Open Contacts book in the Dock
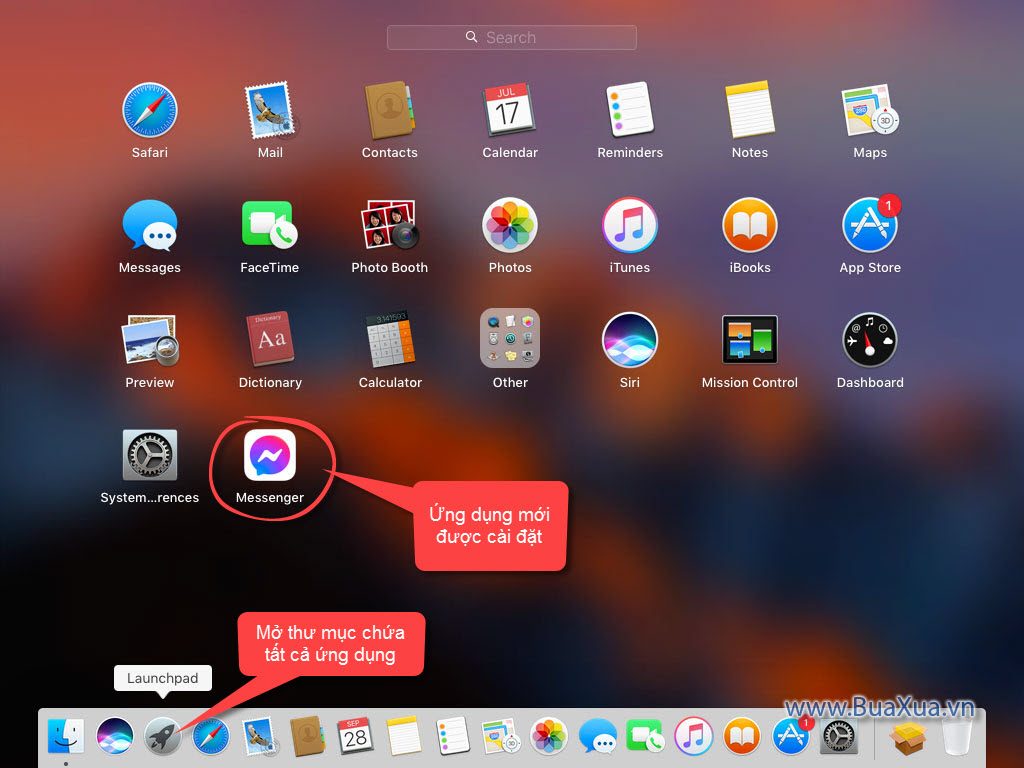This screenshot has width=1024, height=768. pos(308,736)
